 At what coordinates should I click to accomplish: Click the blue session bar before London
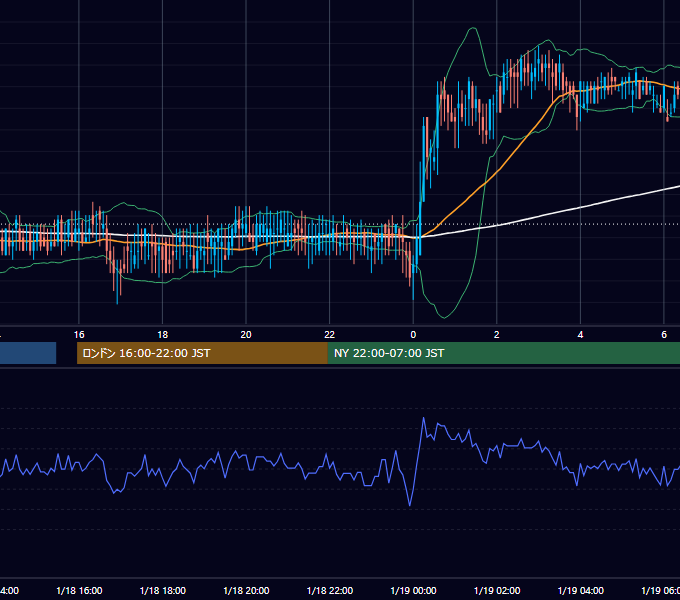click(28, 353)
